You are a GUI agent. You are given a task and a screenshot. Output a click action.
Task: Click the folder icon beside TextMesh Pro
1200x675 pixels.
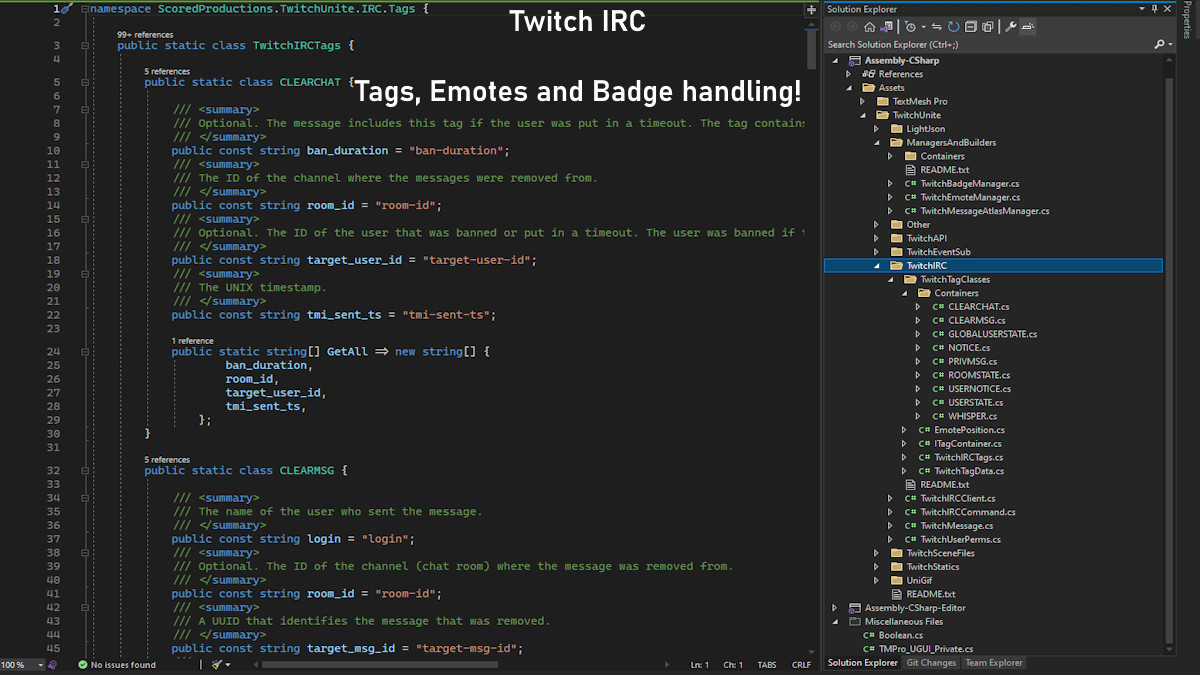tap(882, 101)
